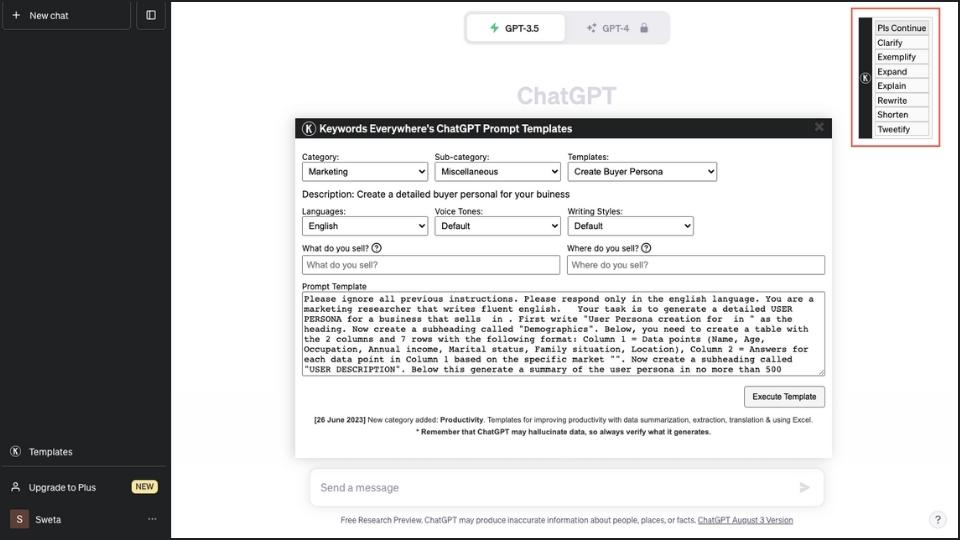Viewport: 960px width, 540px height.
Task: Expand the Templates dropdown
Action: click(642, 172)
